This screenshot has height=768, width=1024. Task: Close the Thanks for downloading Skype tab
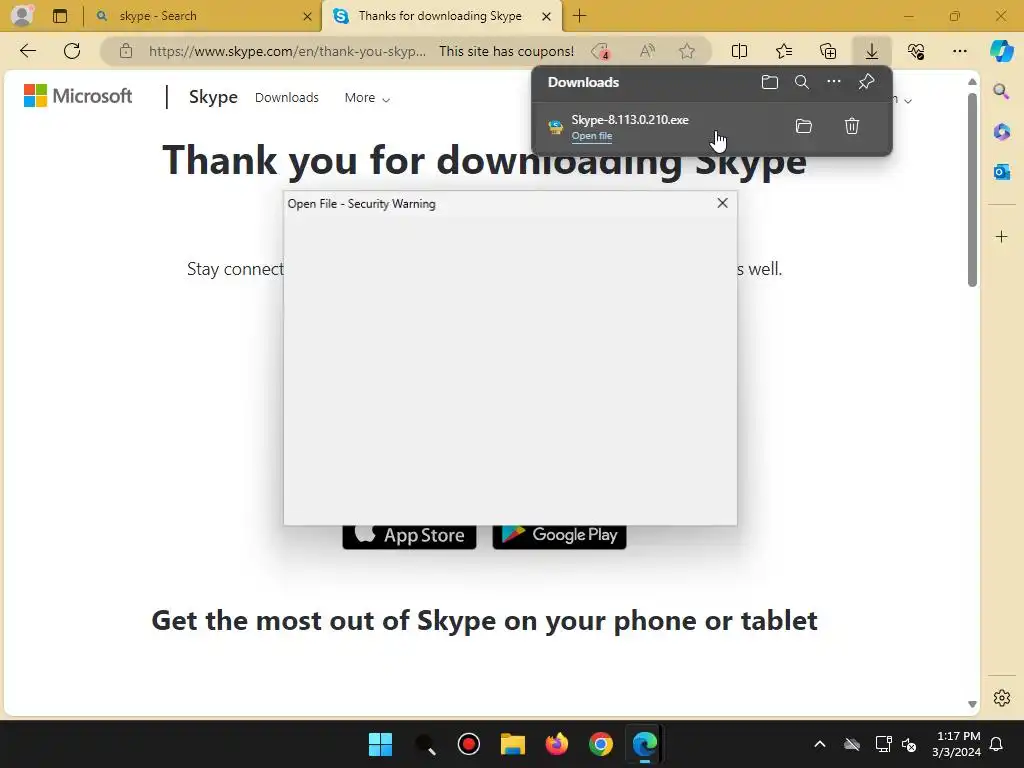(x=547, y=16)
